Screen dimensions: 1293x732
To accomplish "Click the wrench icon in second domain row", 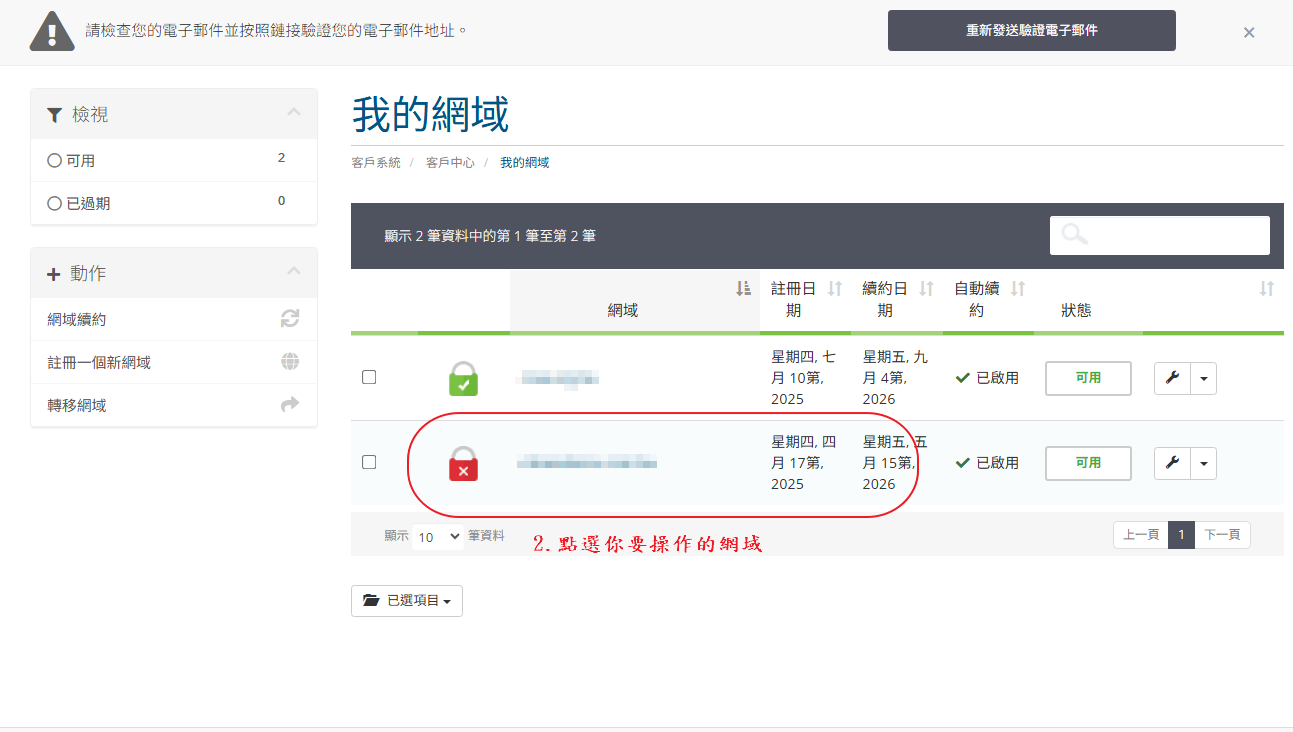I will pos(1172,463).
